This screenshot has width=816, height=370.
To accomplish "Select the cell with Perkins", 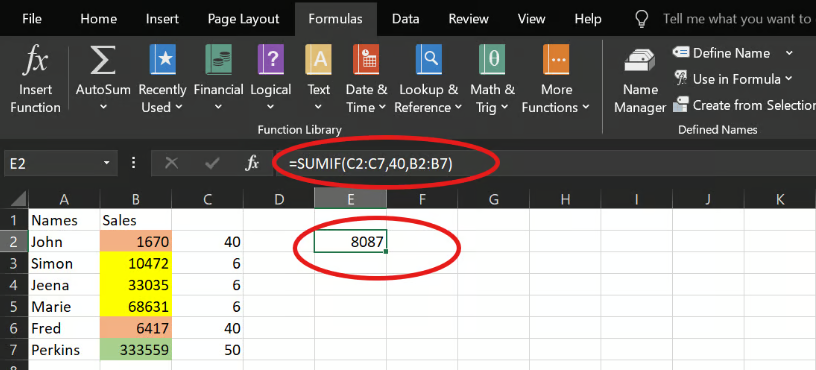I will coord(64,350).
